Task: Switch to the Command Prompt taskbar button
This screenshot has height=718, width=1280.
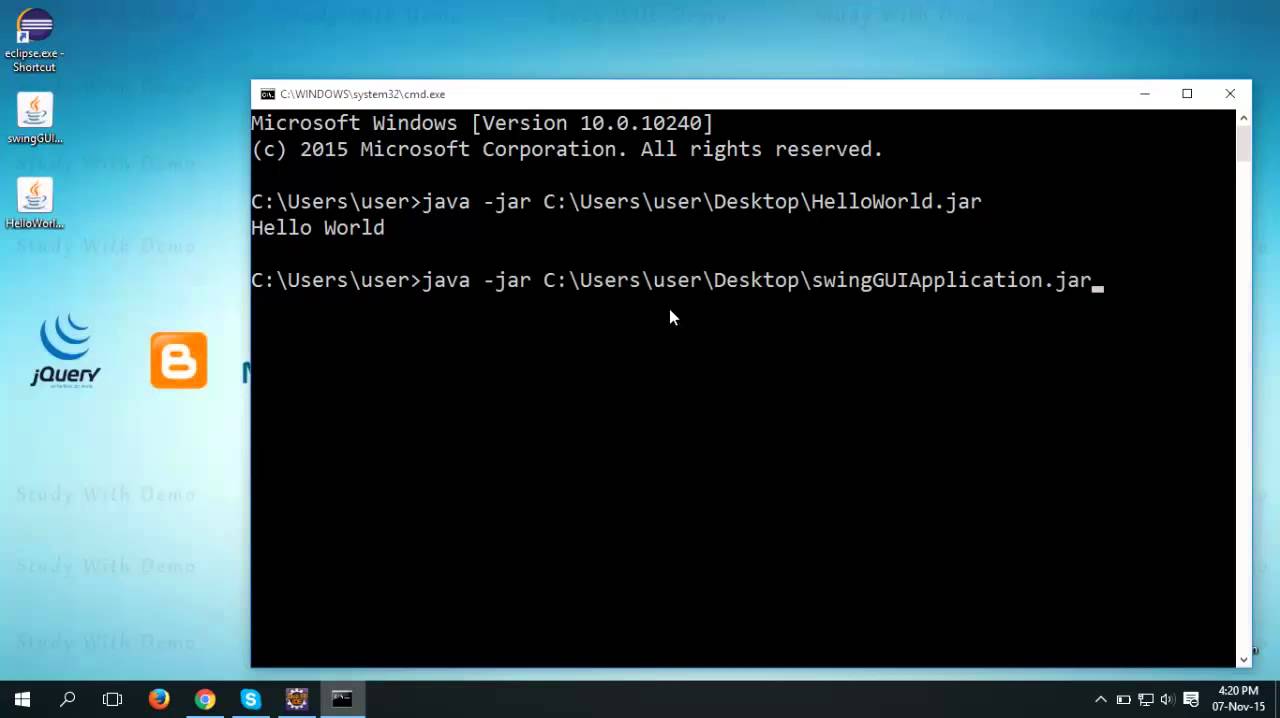Action: coord(343,699)
